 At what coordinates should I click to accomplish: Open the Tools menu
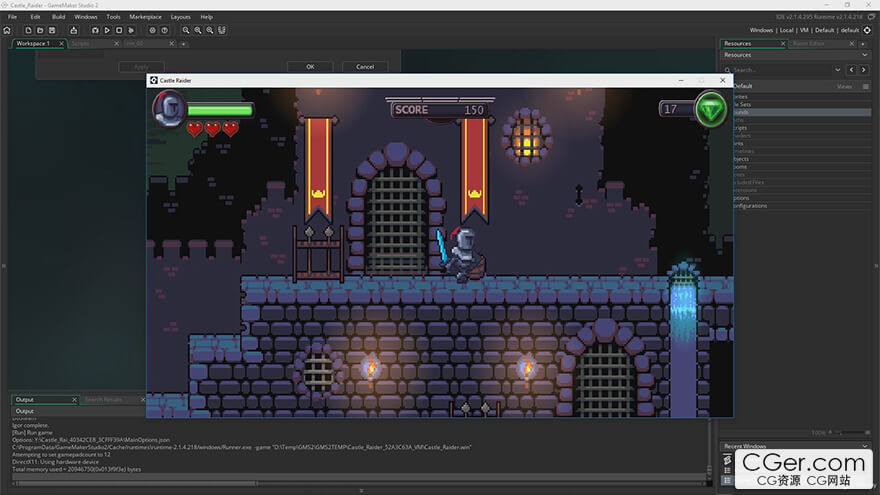click(x=113, y=17)
